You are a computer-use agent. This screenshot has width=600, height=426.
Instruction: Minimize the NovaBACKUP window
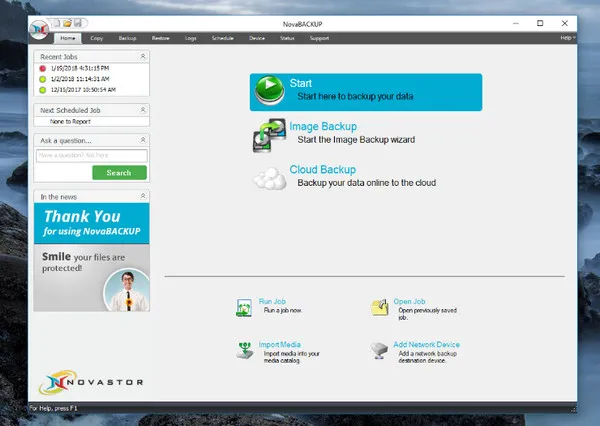[x=516, y=23]
